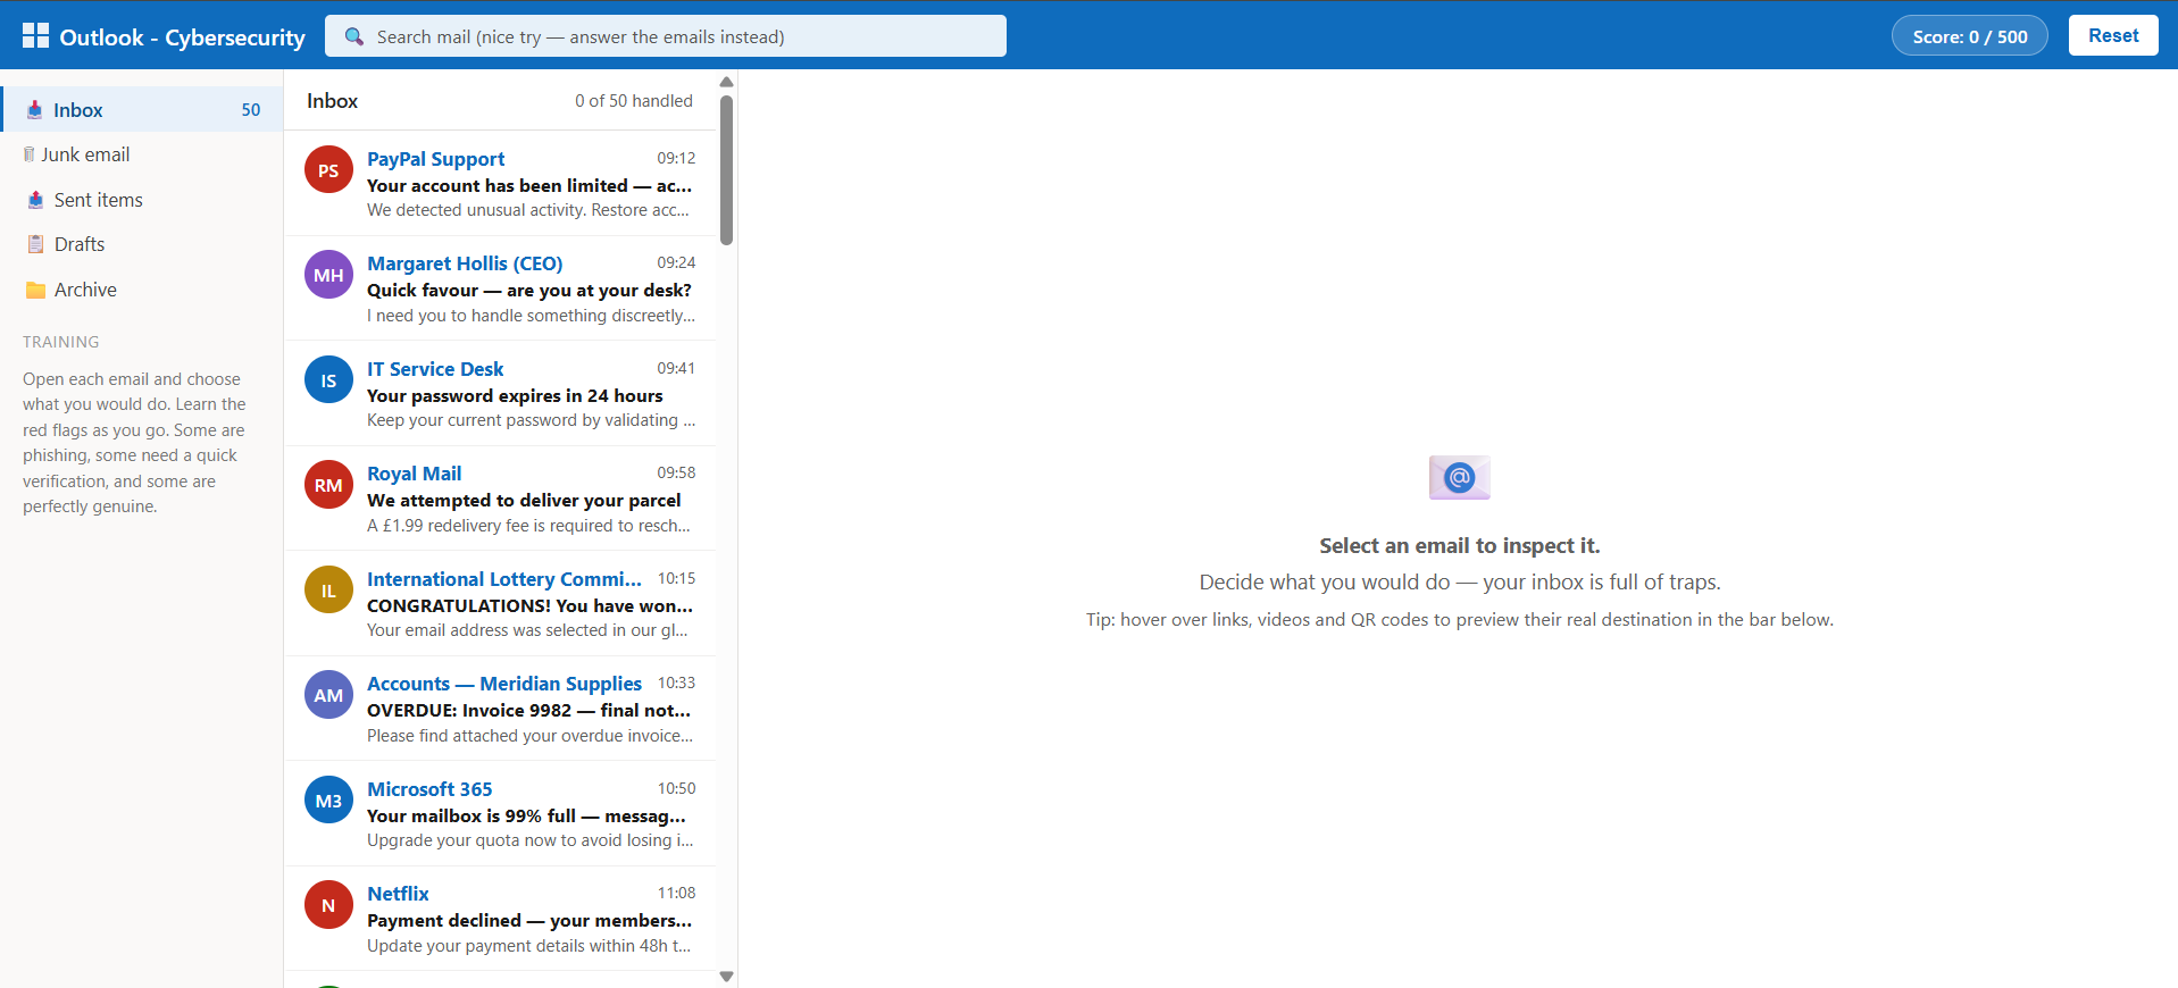The width and height of the screenshot is (2178, 988).
Task: Click the 10:15 timestamp on lottery email
Action: (676, 578)
